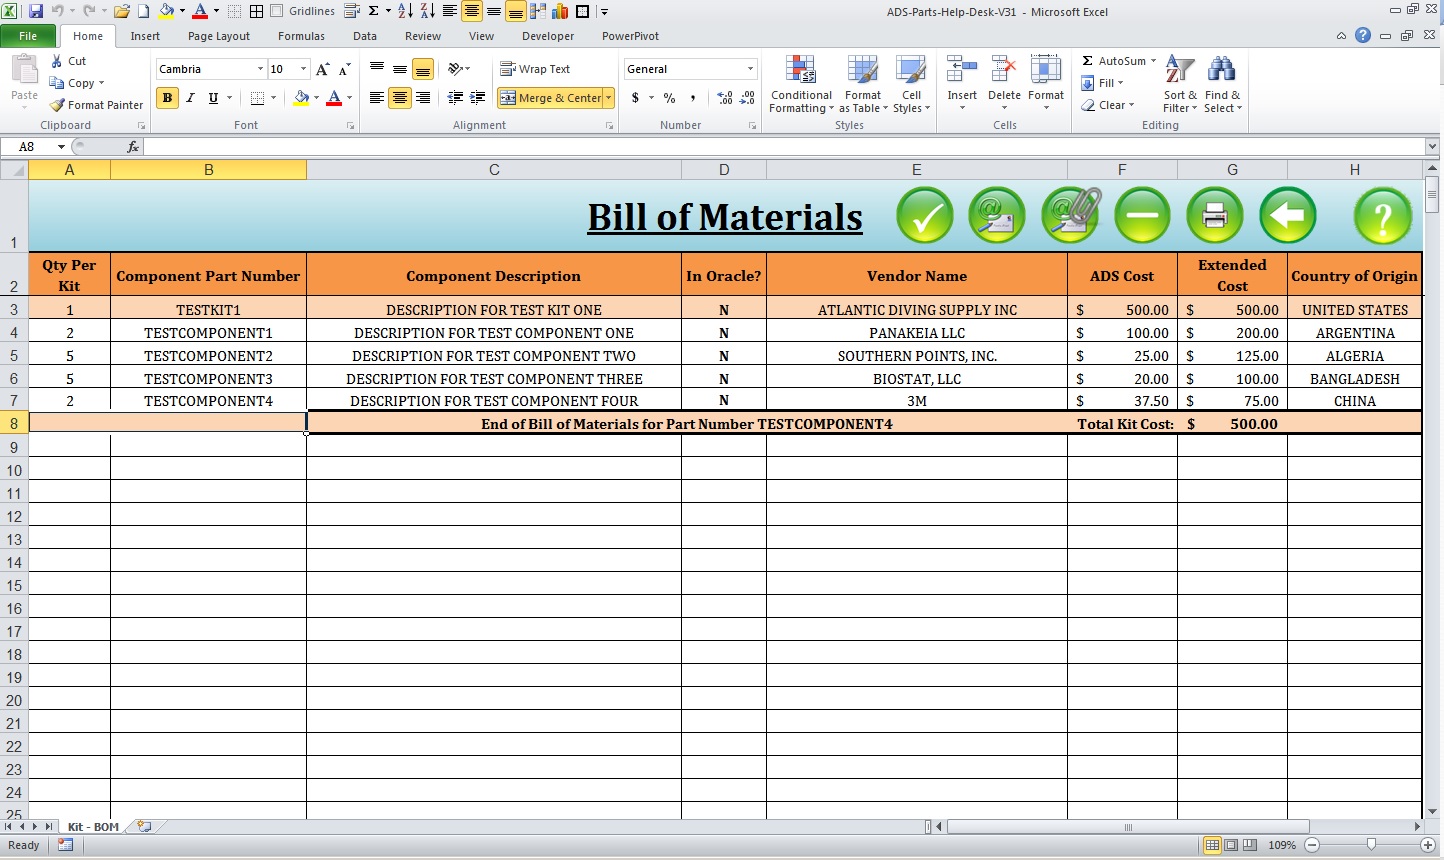The width and height of the screenshot is (1444, 860).
Task: Click the green back arrow button
Action: 1288,215
